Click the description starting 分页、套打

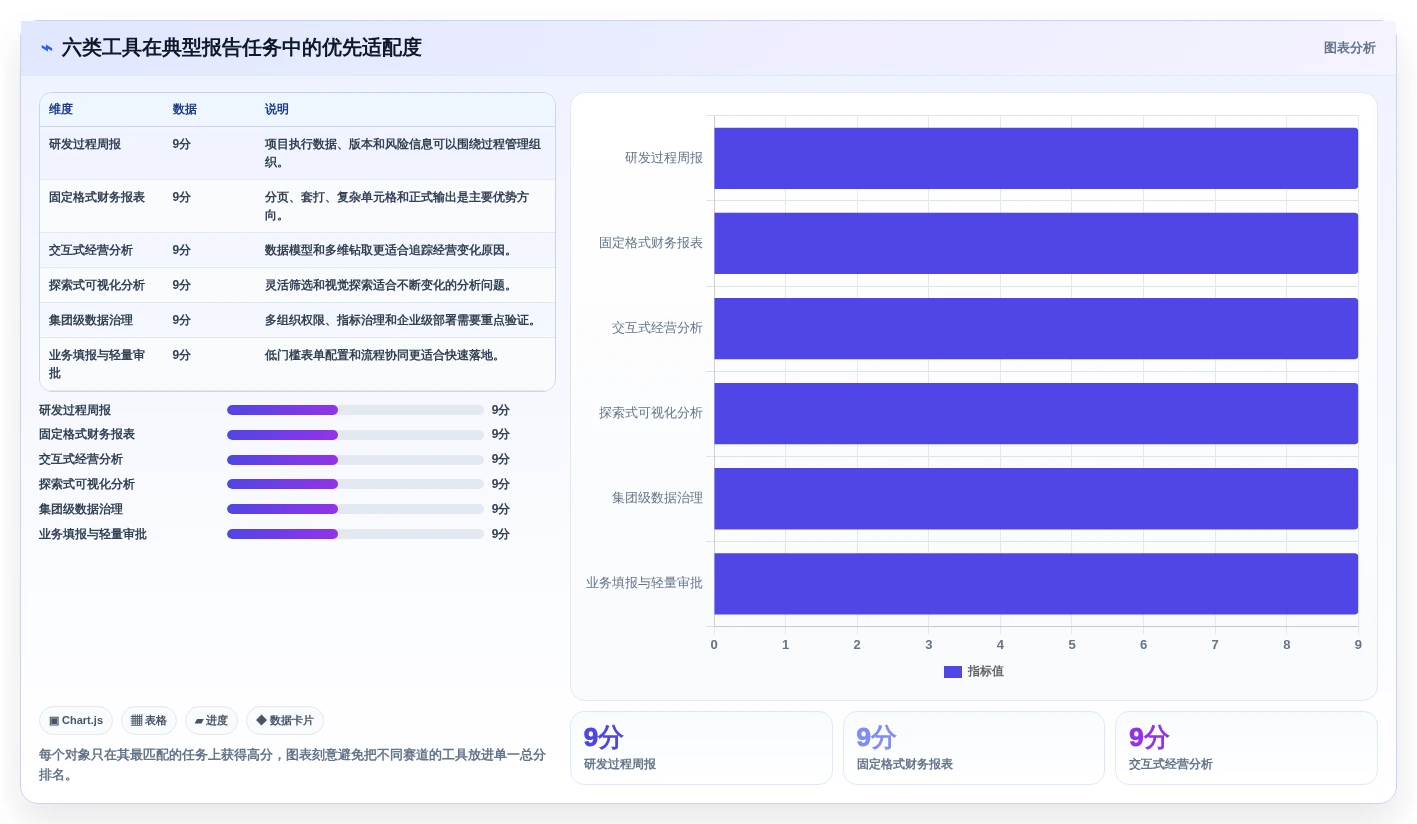pos(397,206)
